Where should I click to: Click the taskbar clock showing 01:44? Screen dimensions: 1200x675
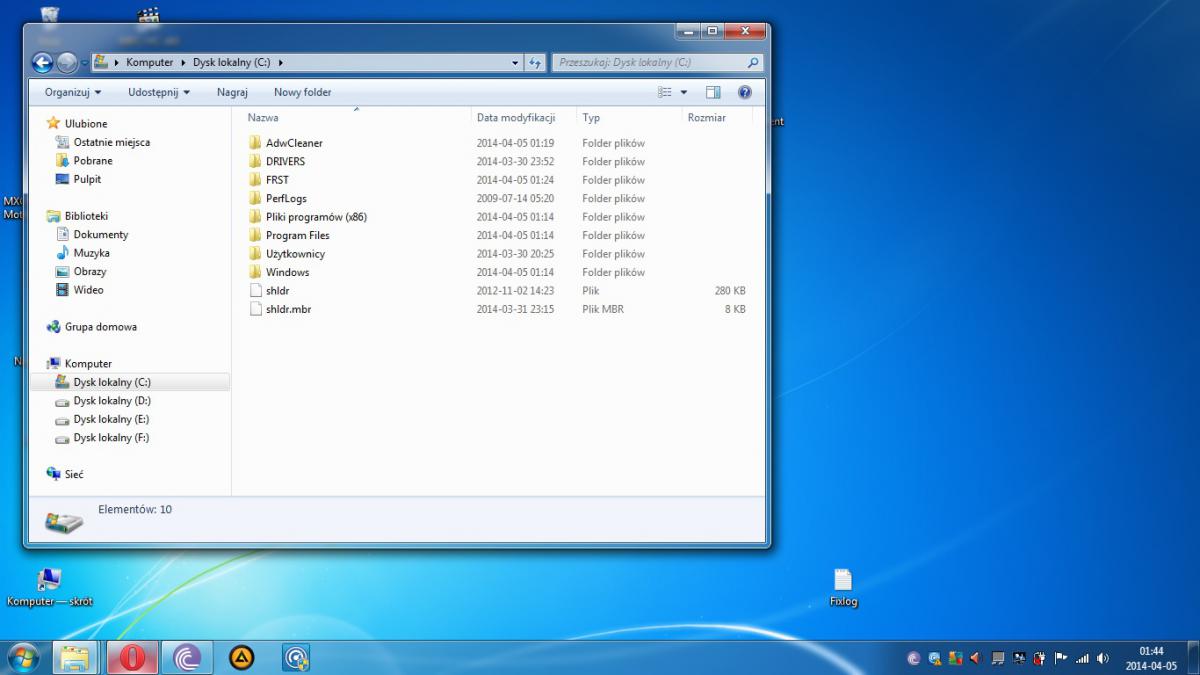[1151, 657]
